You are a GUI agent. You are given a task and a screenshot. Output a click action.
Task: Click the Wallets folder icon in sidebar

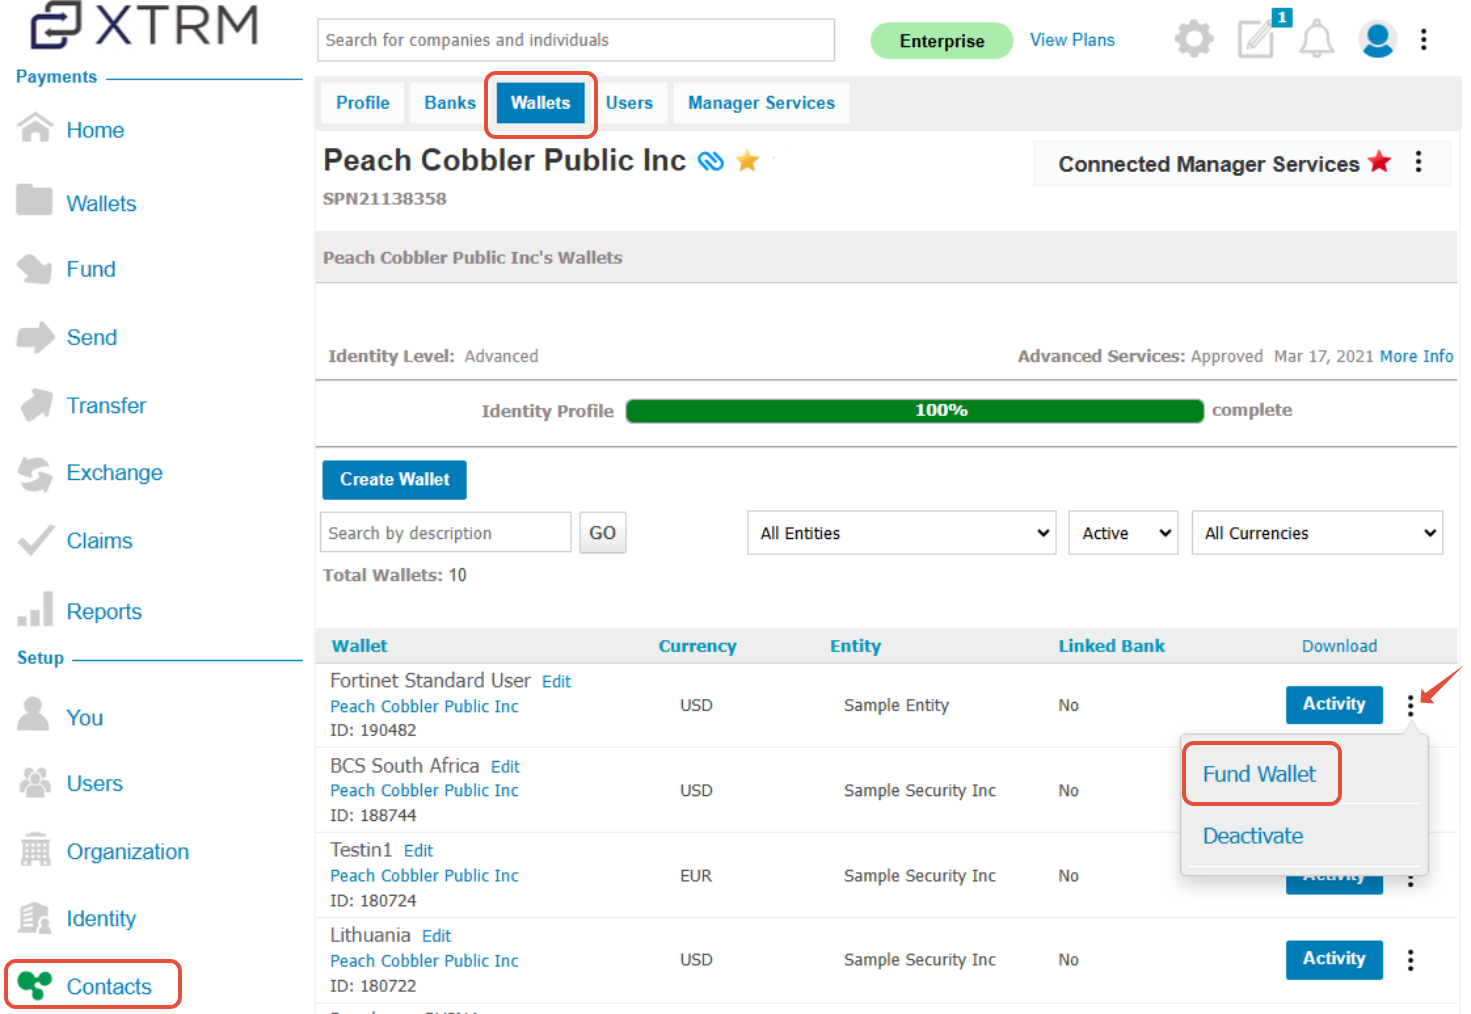(x=35, y=201)
